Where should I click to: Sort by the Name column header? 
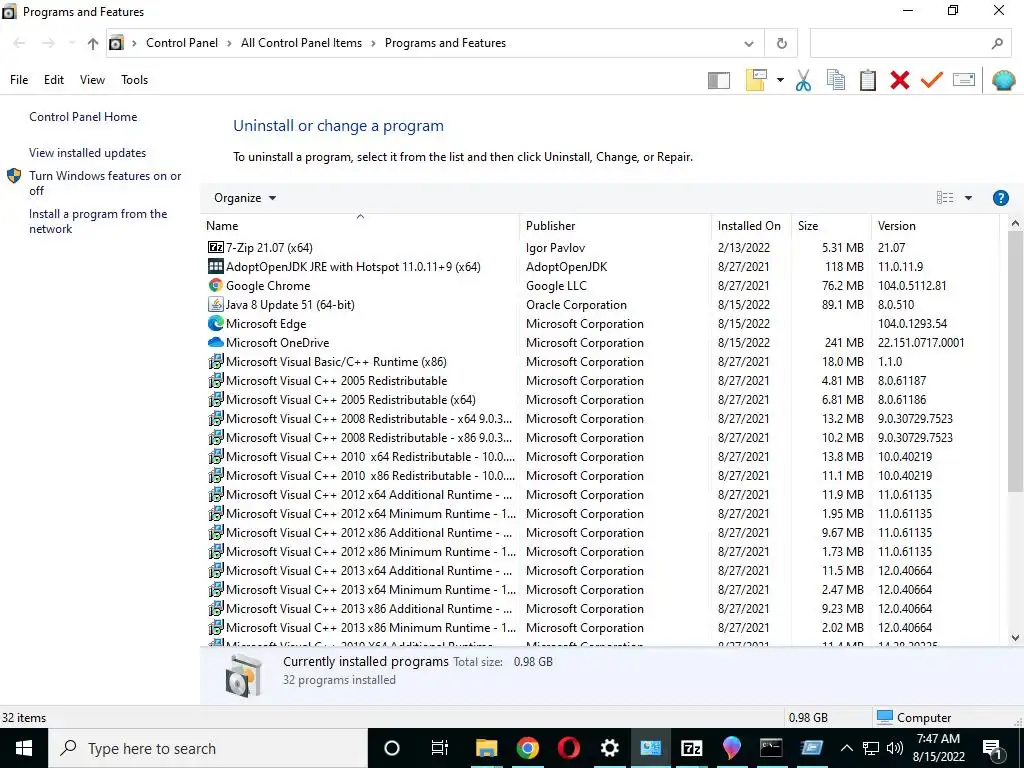coord(360,226)
